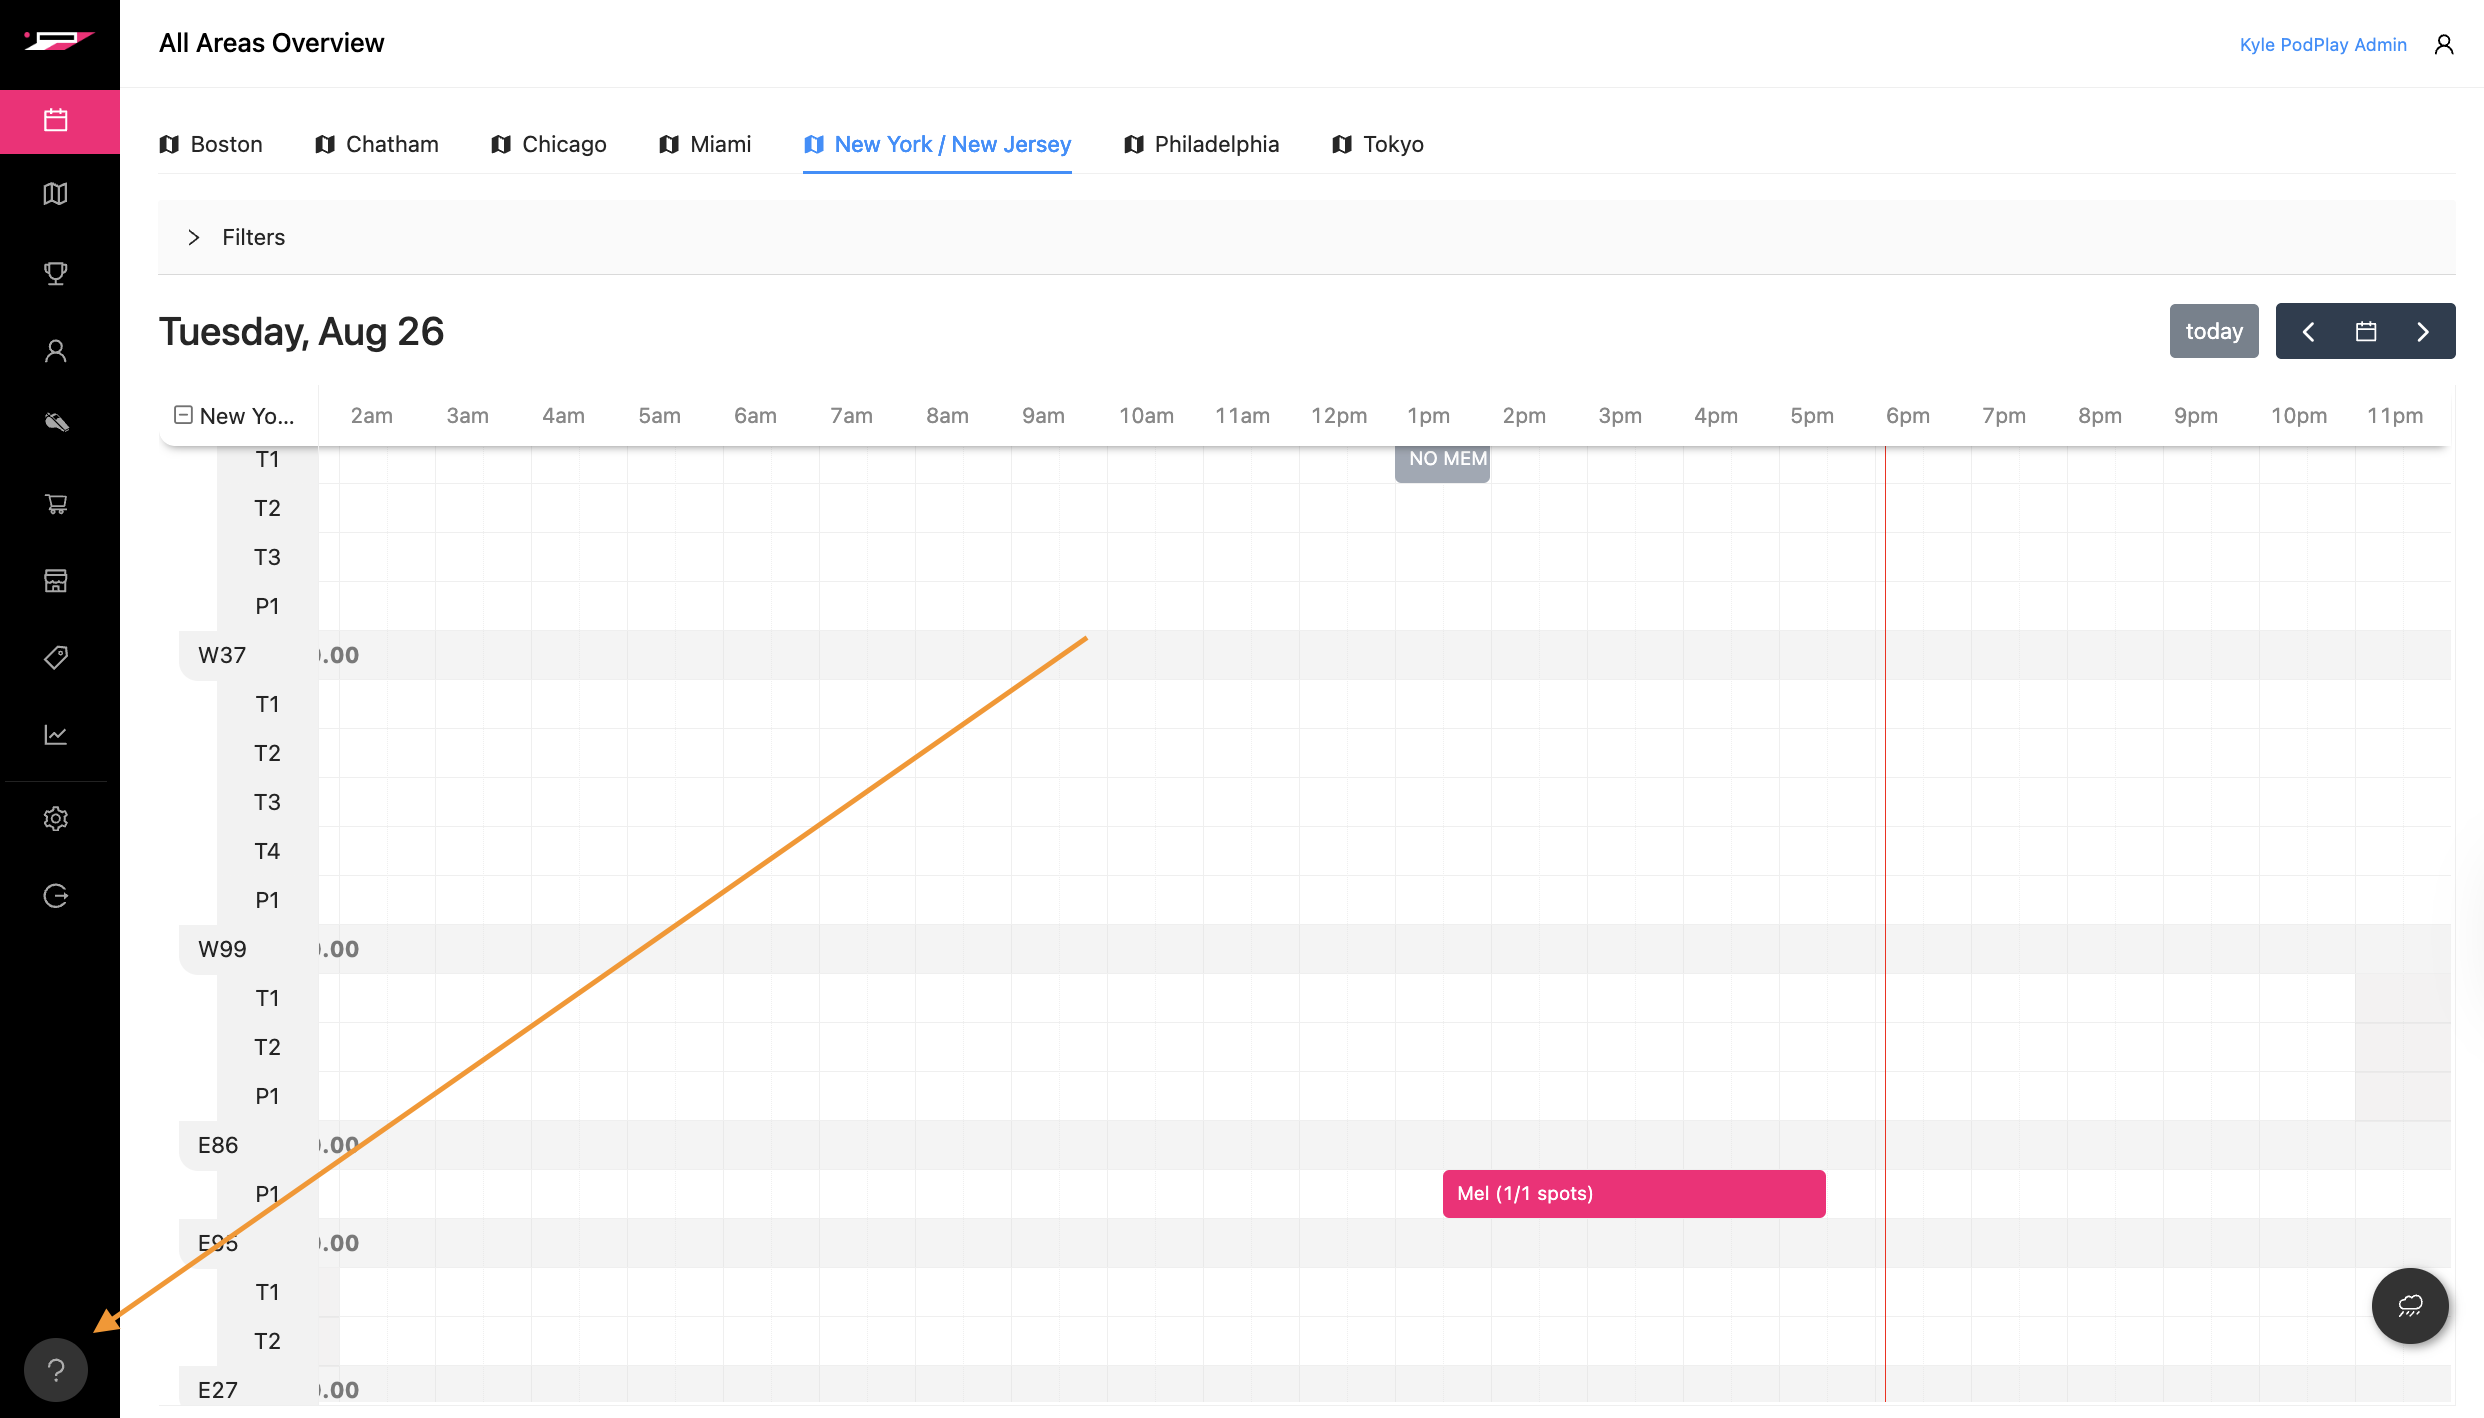Open the price tag sidebar icon
This screenshot has width=2484, height=1418.
56,657
